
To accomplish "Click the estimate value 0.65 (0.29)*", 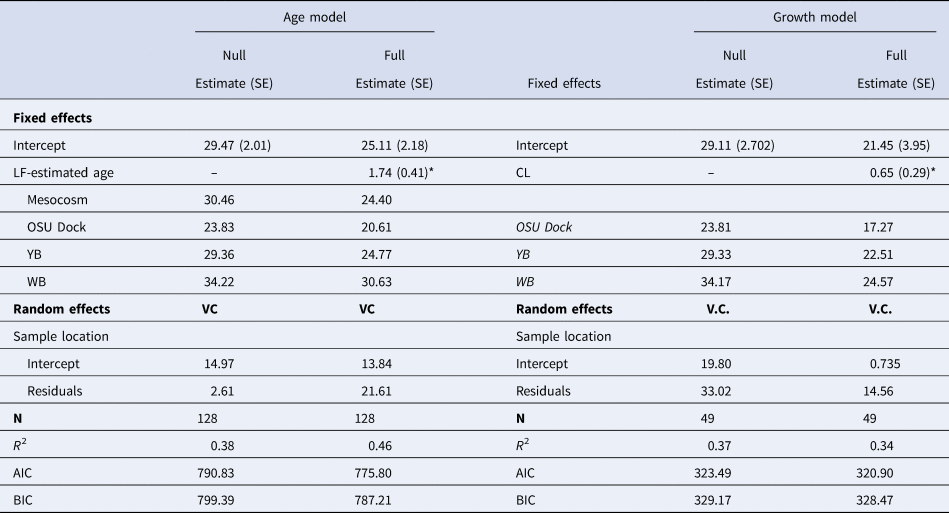I will [x=900, y=172].
